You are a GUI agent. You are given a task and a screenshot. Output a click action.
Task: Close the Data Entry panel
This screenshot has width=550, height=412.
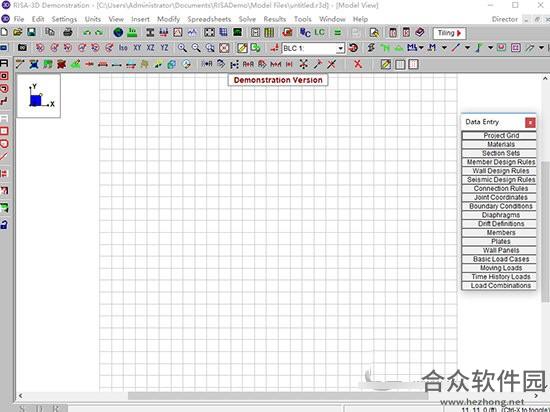coord(530,122)
